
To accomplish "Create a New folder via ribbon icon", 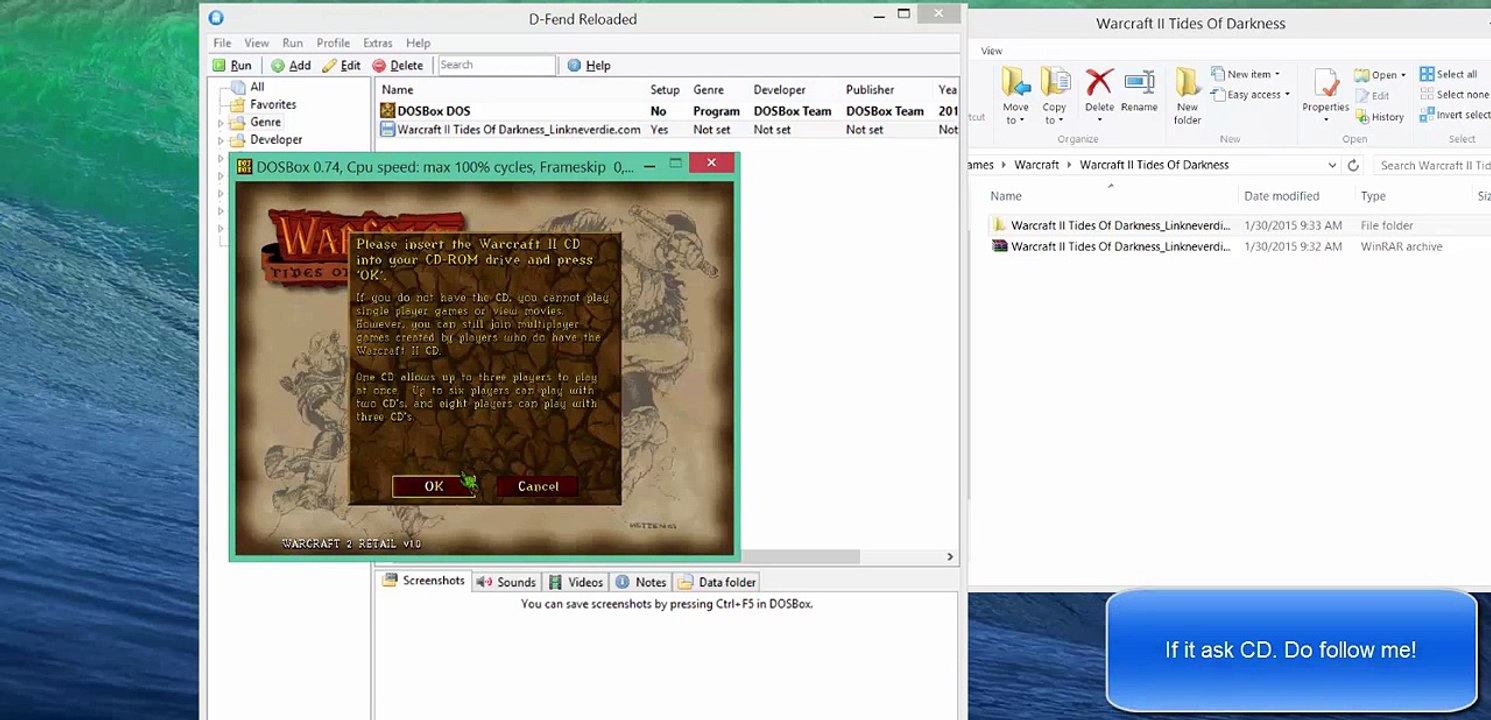I will pos(1187,95).
